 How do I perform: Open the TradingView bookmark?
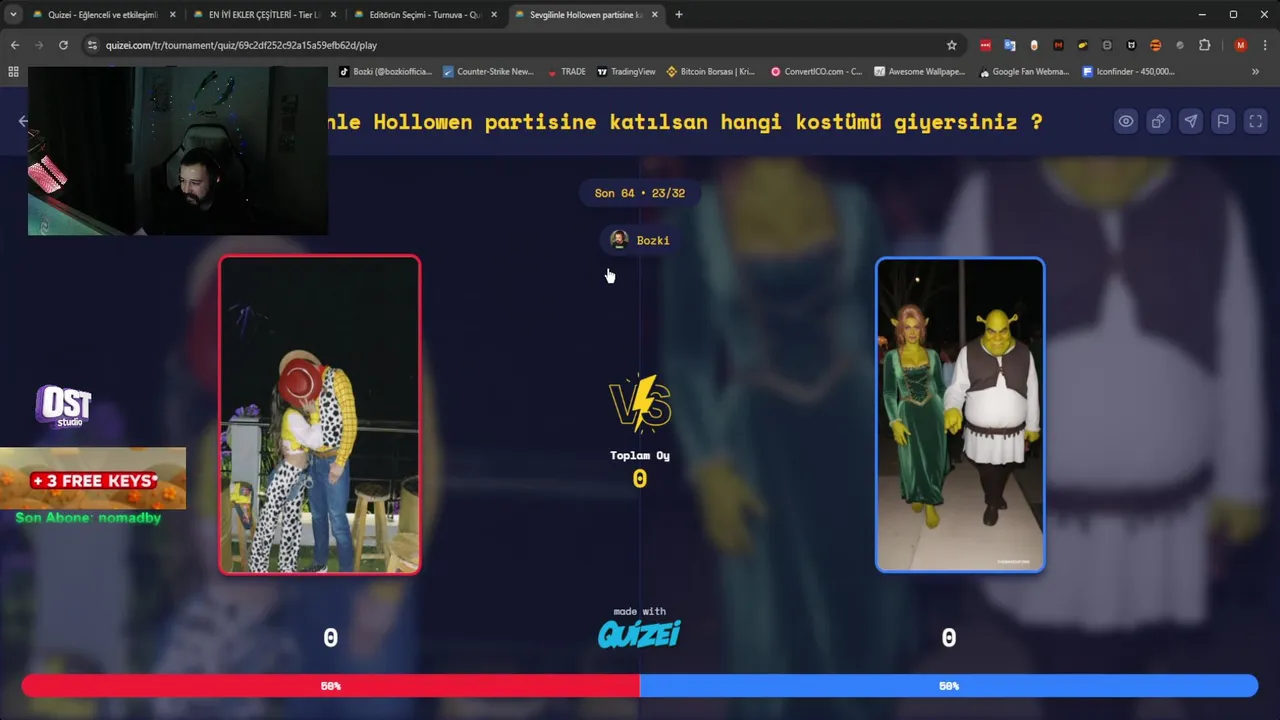[626, 72]
